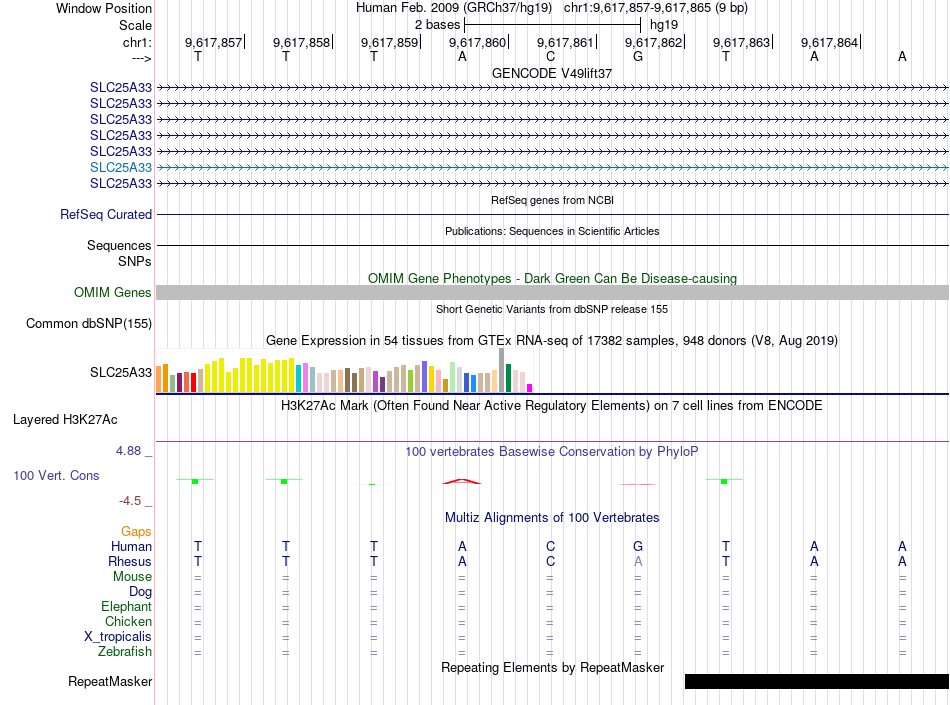Click the 'chr1:' ruler label
950x705 pixels.
[137, 42]
